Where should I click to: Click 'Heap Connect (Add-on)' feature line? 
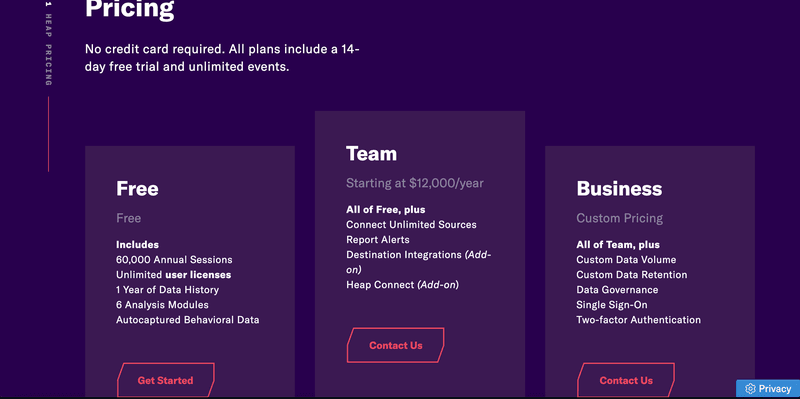click(403, 285)
